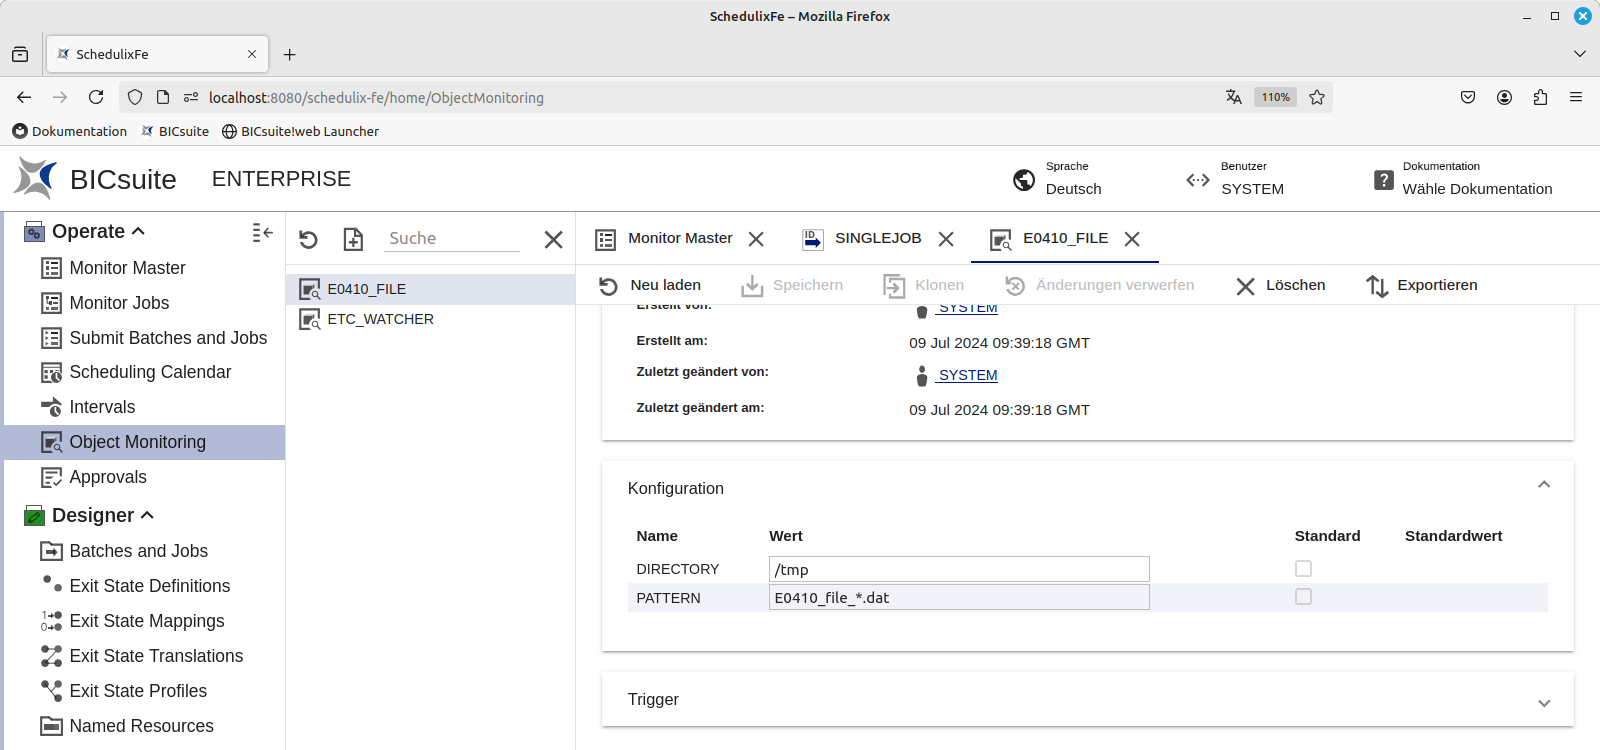
Task: Close the SINGLEJOB tab
Action: [946, 239]
